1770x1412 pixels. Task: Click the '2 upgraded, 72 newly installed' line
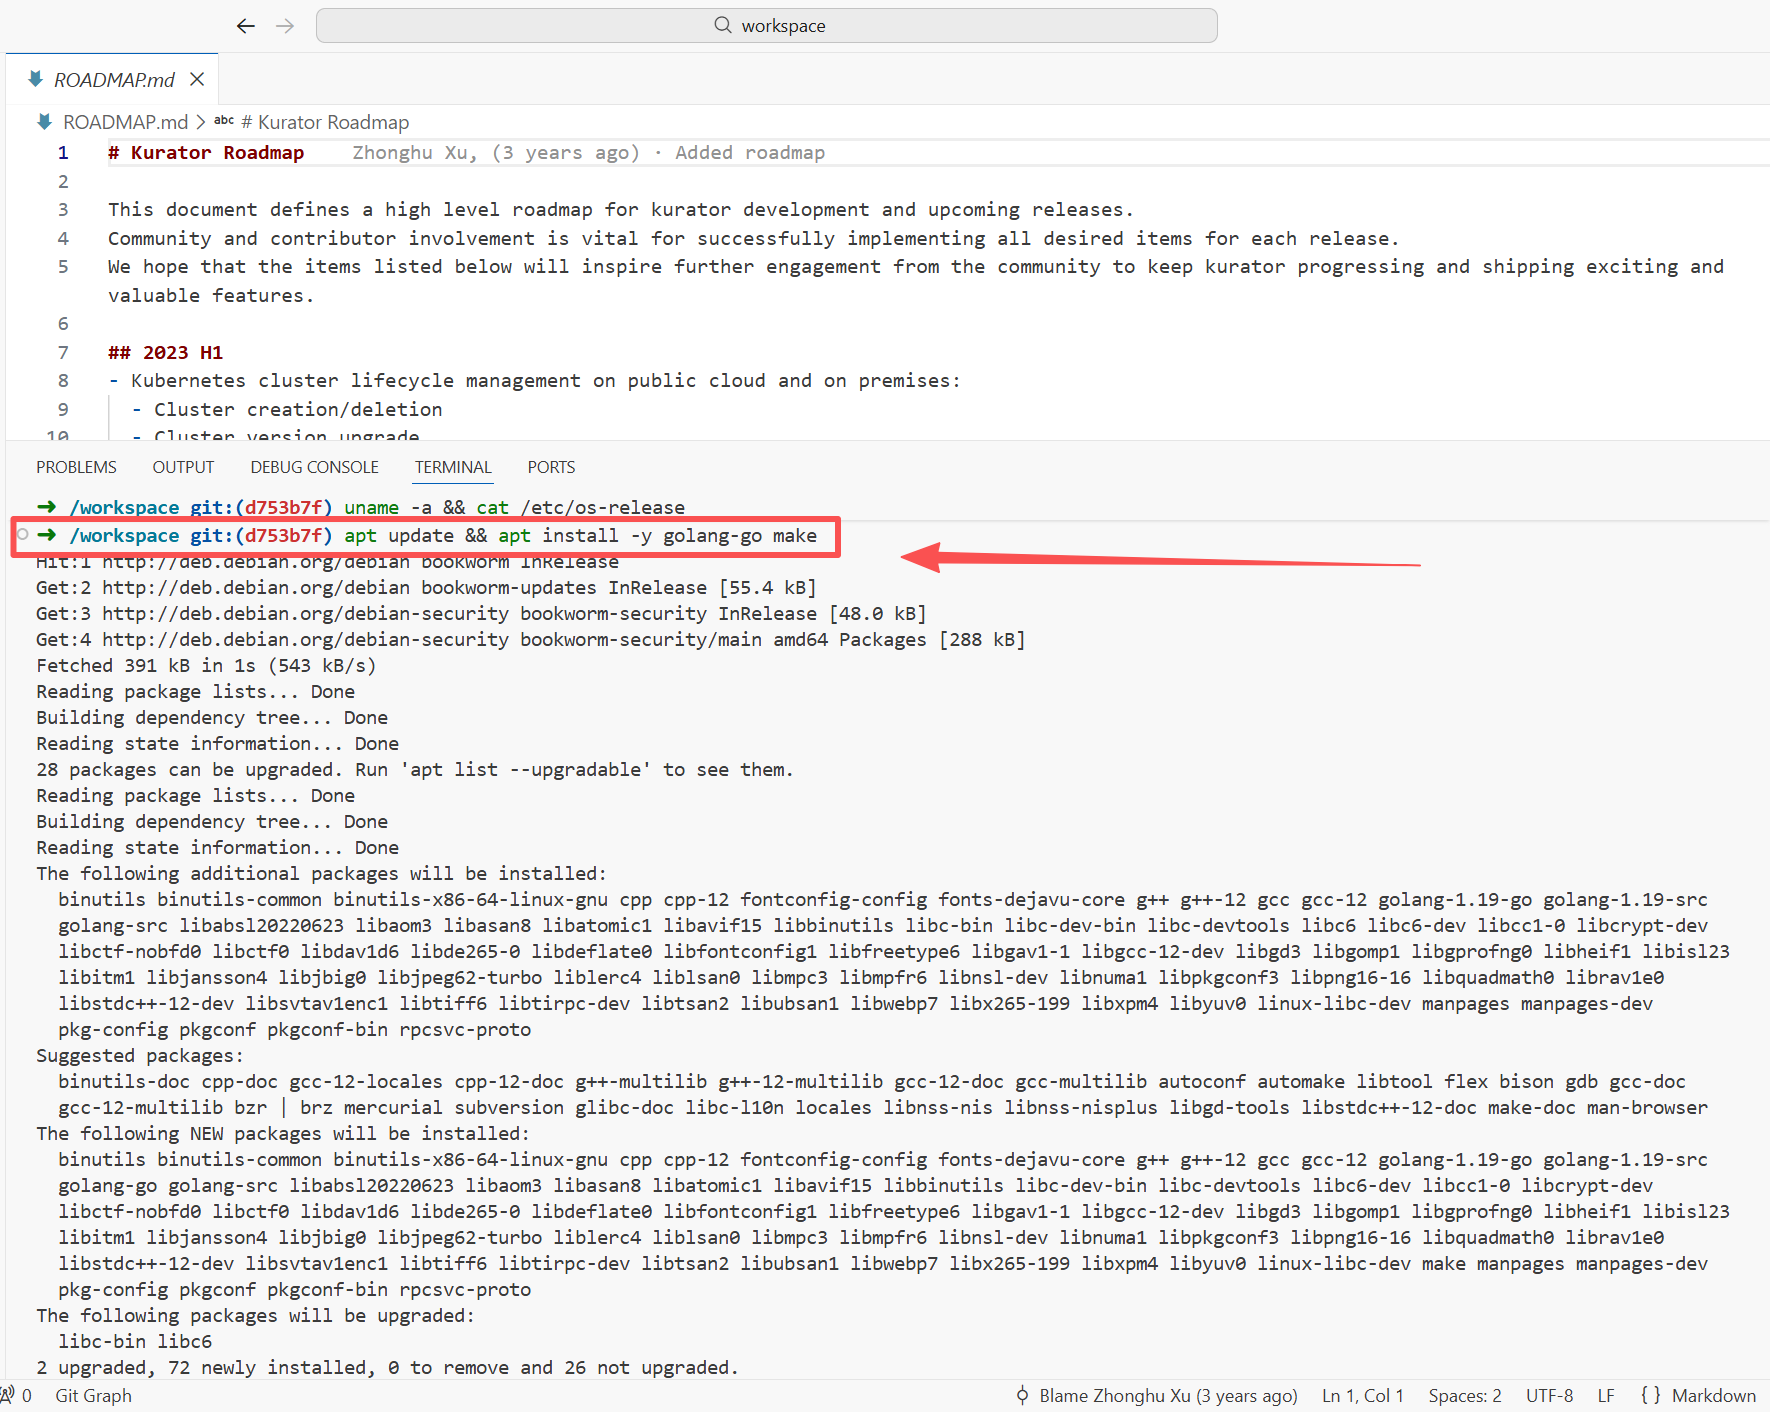[x=388, y=1368]
